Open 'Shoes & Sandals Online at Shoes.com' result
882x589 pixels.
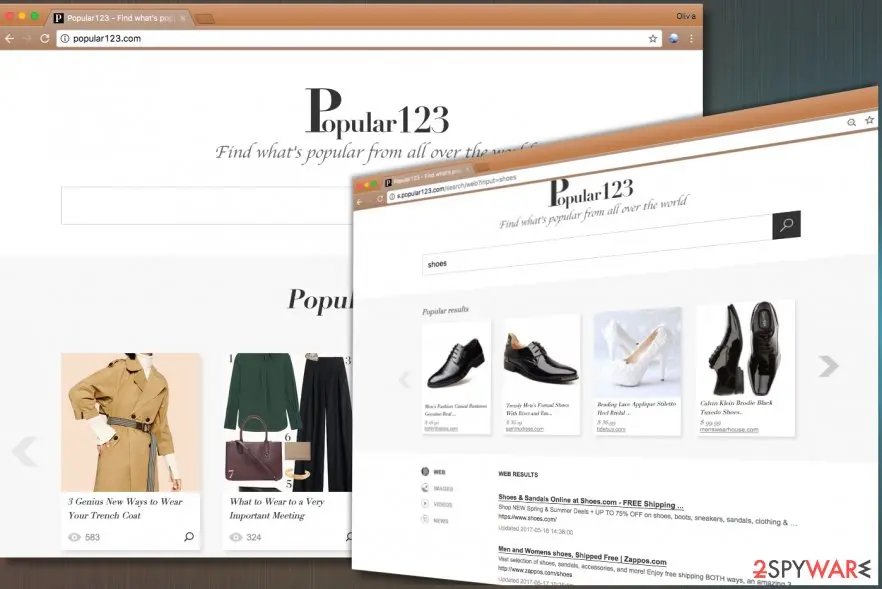591,501
